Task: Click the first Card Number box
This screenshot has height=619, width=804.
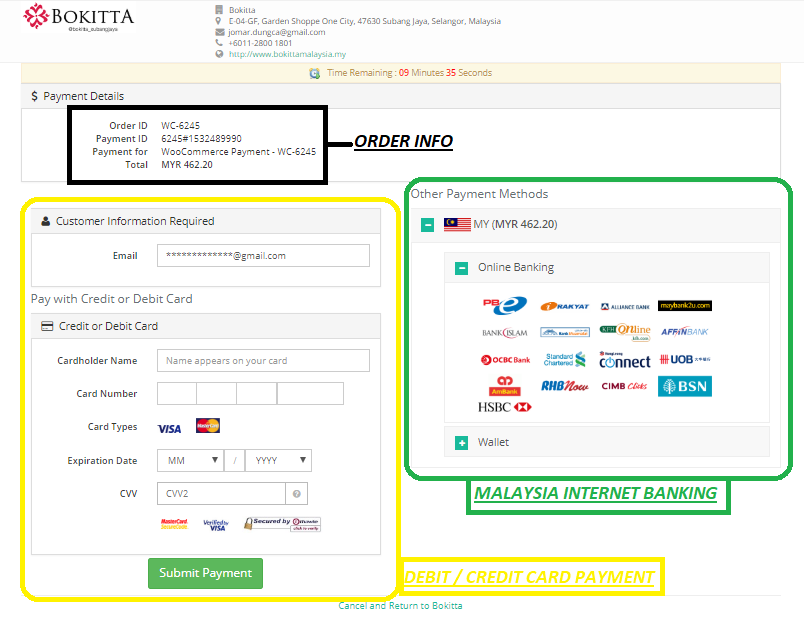Action: coord(177,393)
